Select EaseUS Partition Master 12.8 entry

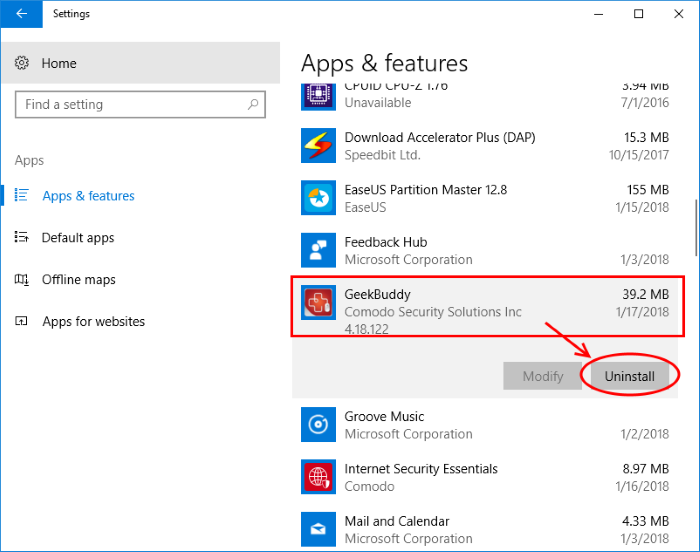point(485,198)
